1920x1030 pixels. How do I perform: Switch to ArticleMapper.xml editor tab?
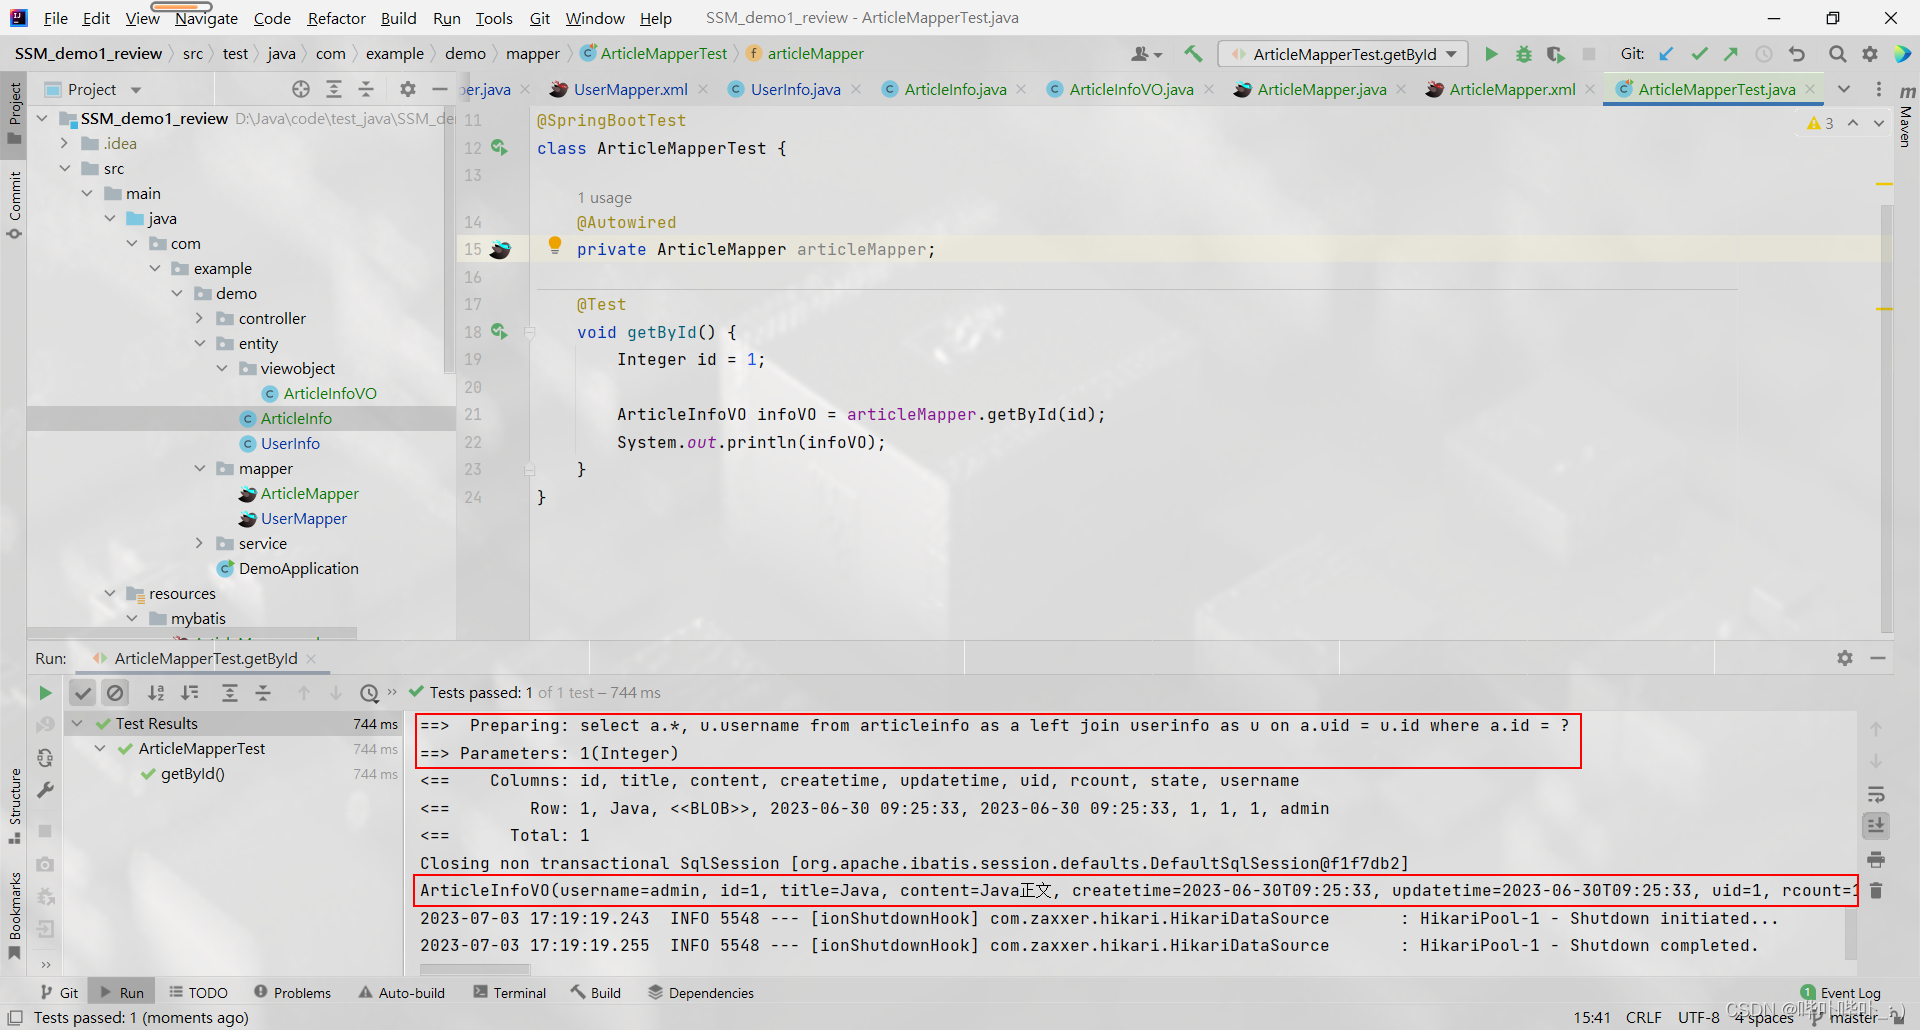1511,89
